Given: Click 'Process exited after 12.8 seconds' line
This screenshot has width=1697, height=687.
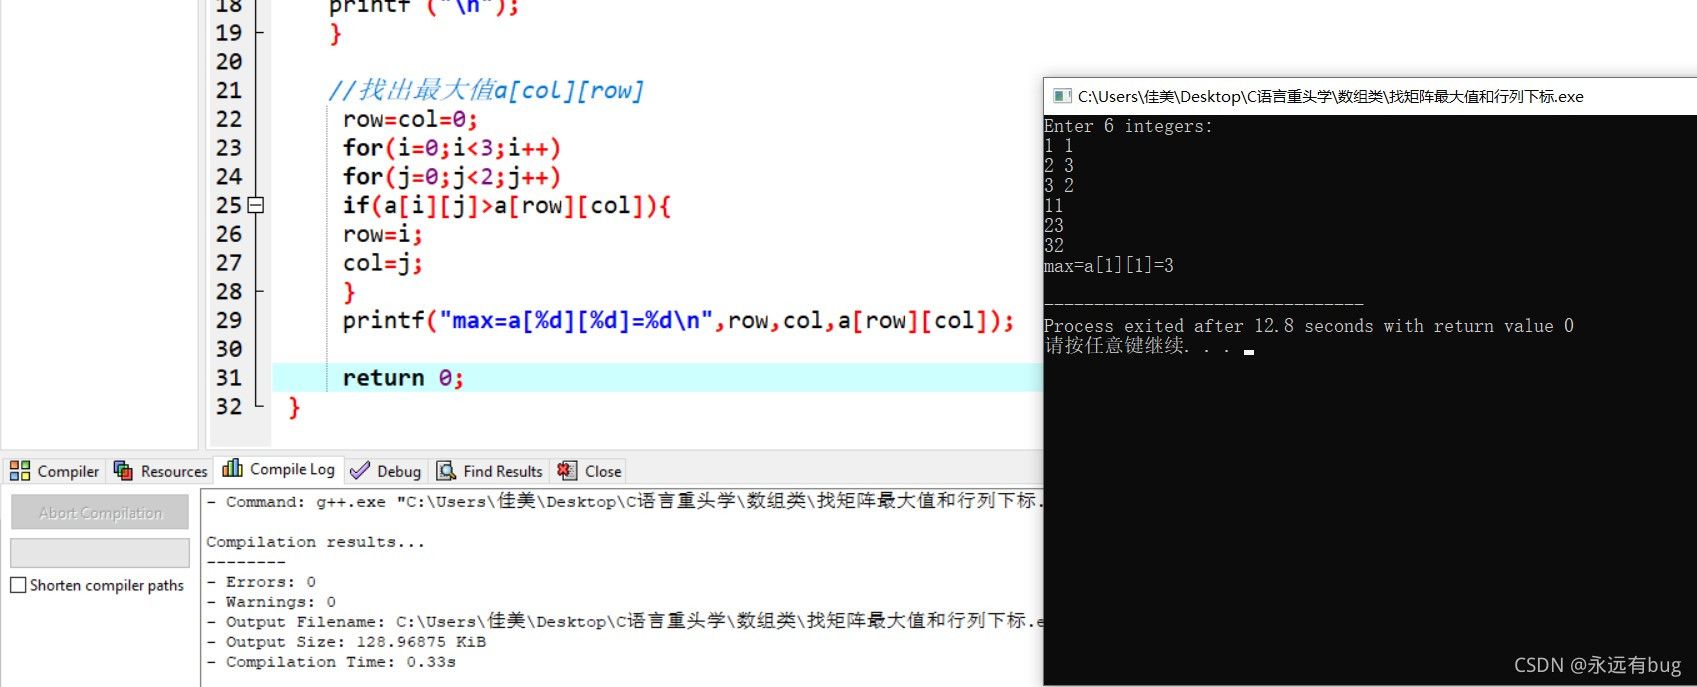Looking at the screenshot, I should (x=1308, y=326).
